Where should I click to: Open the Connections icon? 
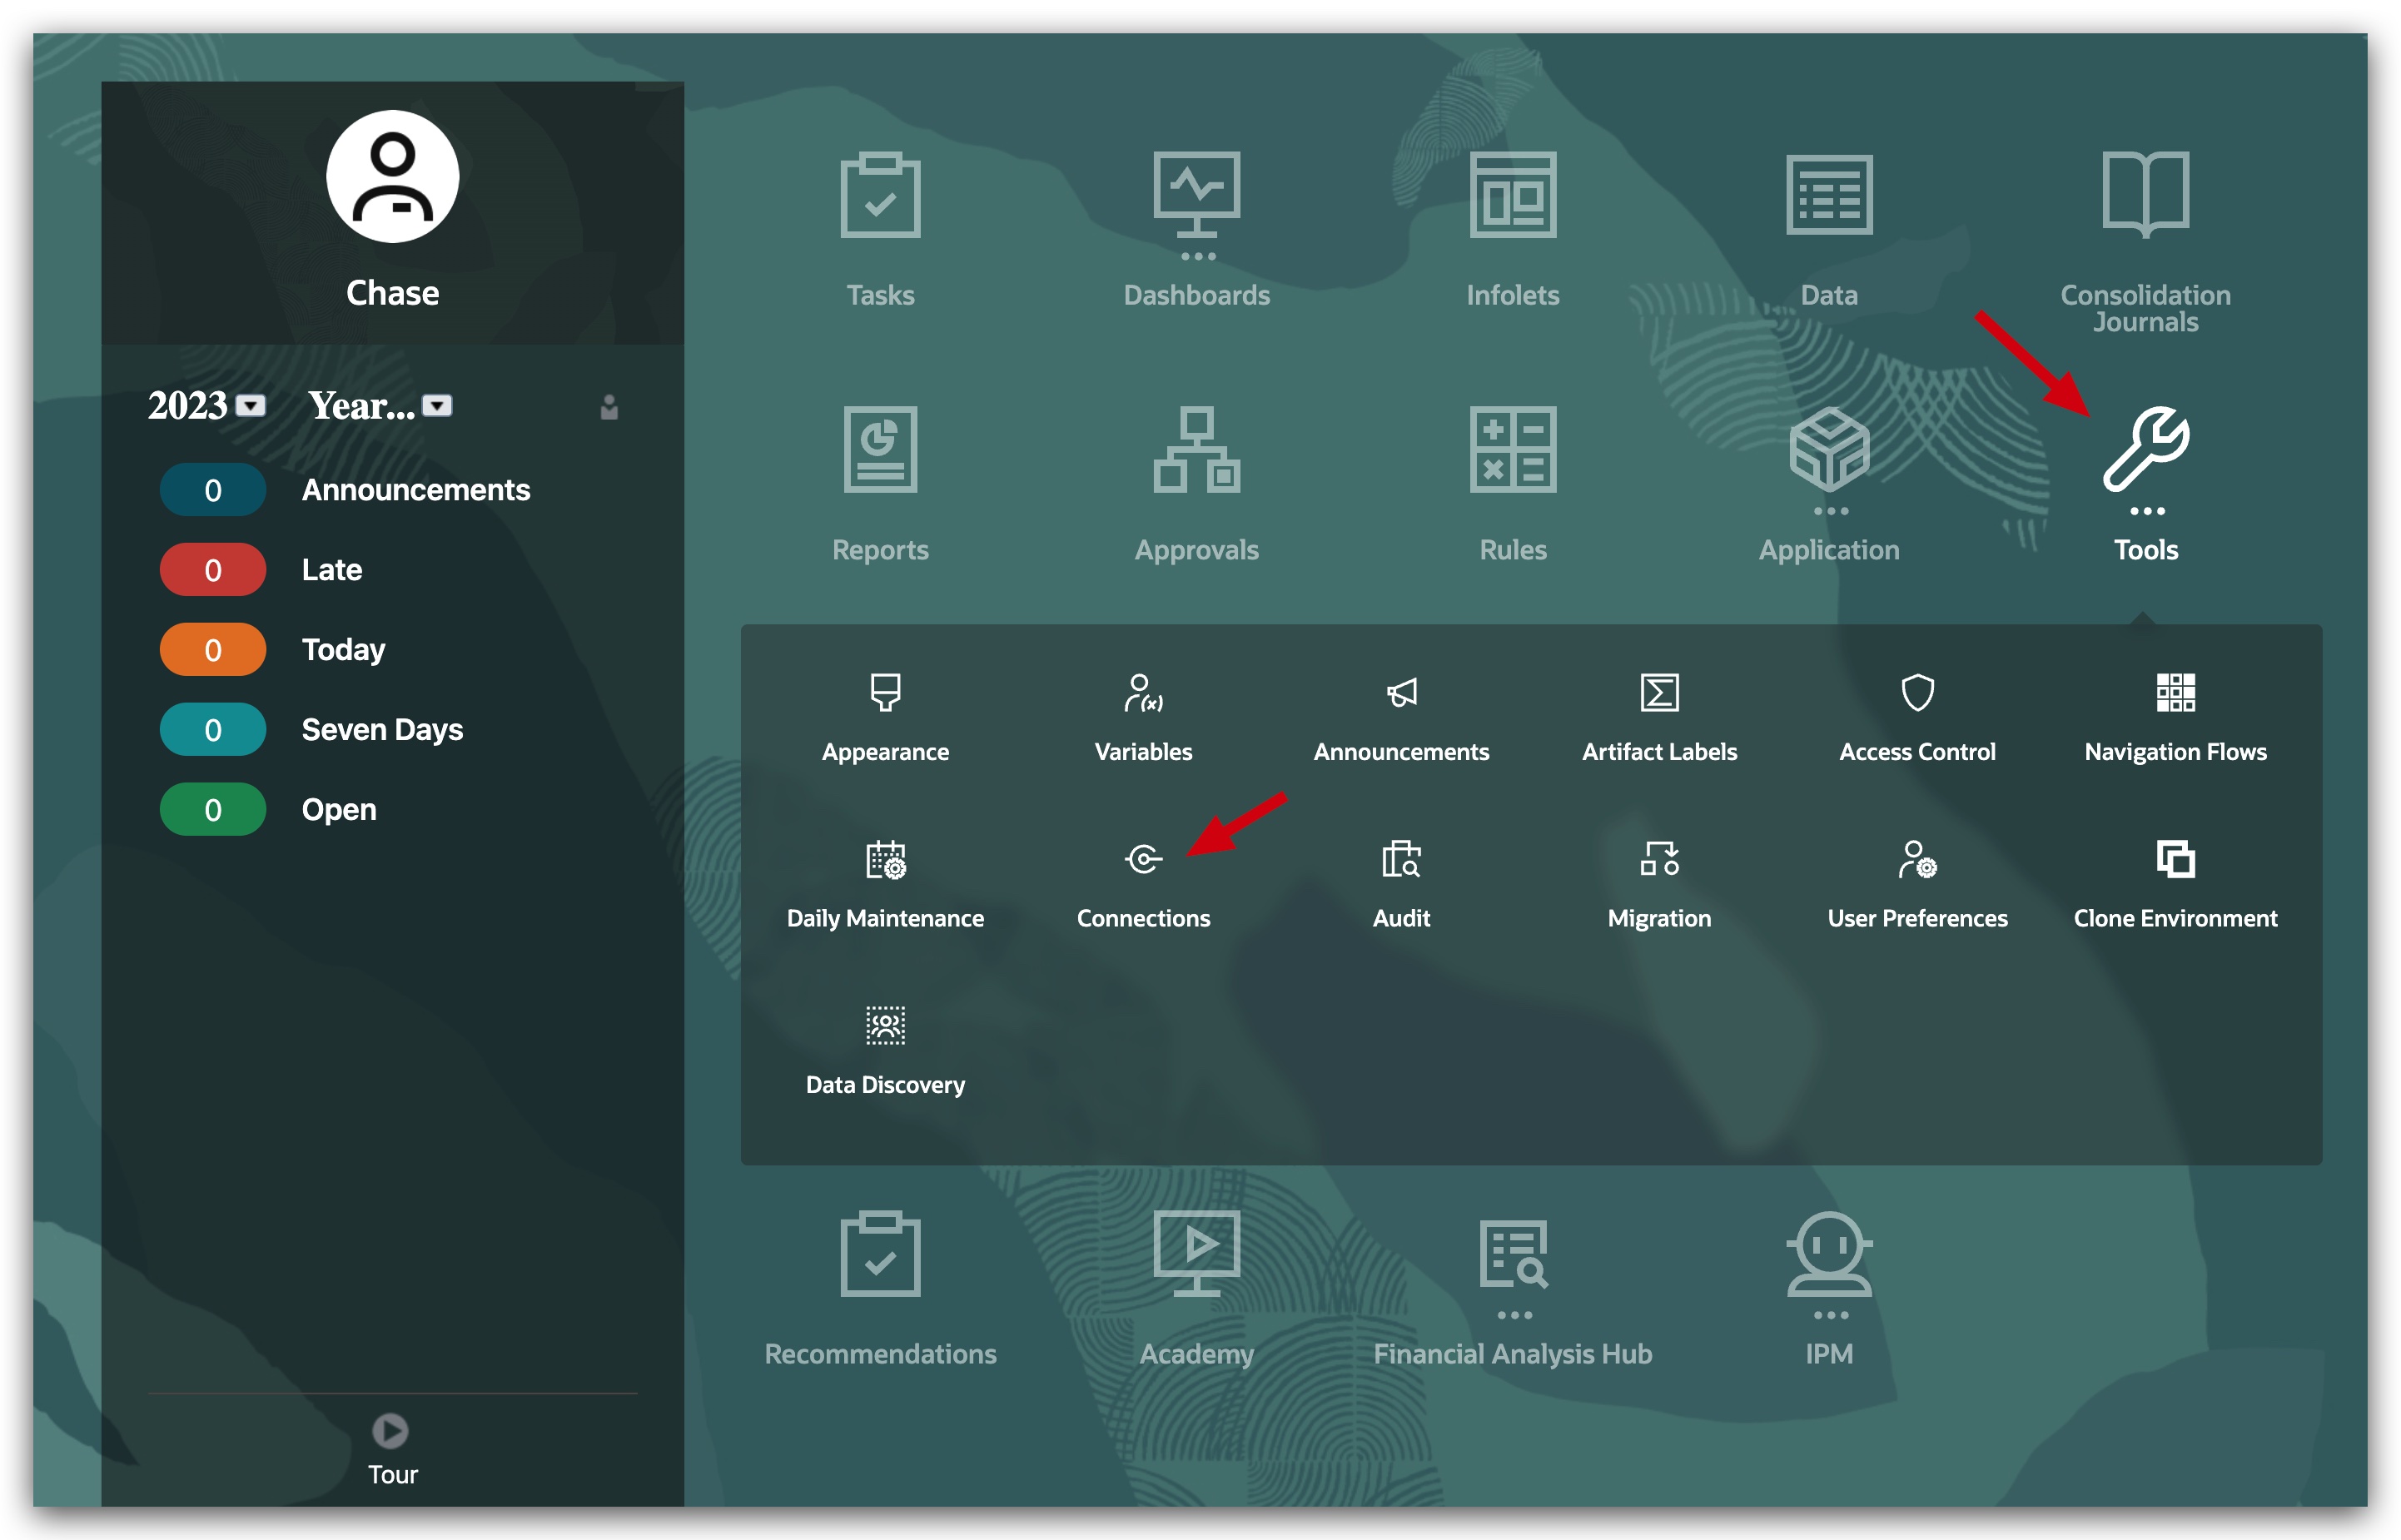click(x=1143, y=859)
